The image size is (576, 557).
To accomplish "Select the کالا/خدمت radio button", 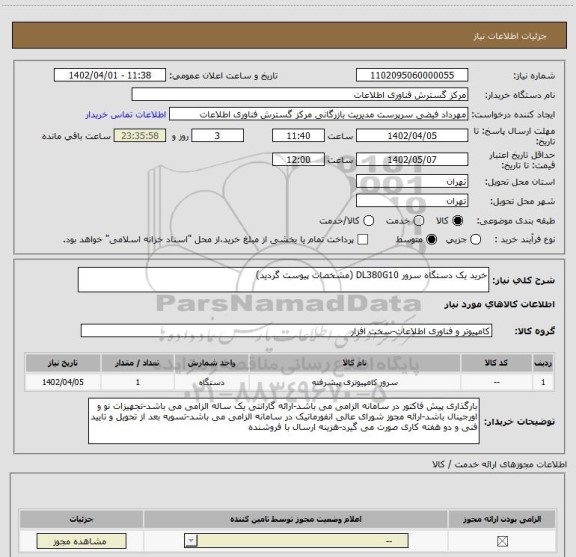I will 368,221.
